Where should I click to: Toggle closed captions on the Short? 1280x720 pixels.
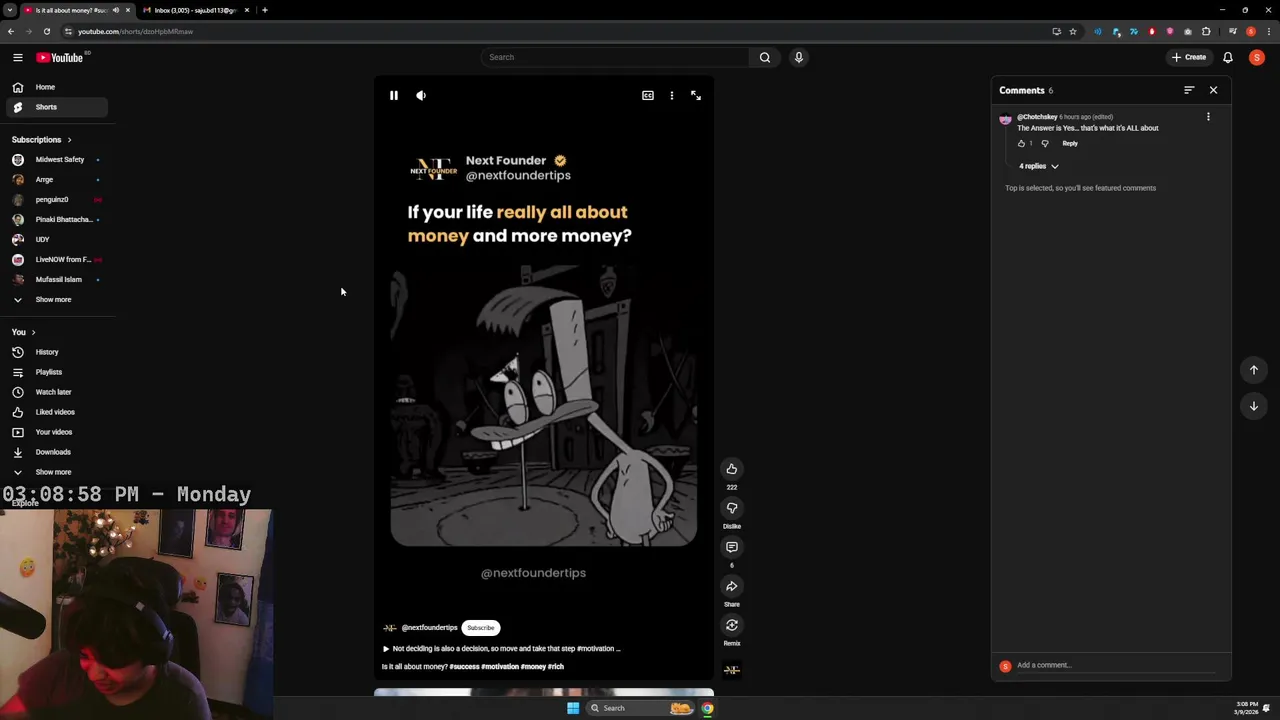648,95
